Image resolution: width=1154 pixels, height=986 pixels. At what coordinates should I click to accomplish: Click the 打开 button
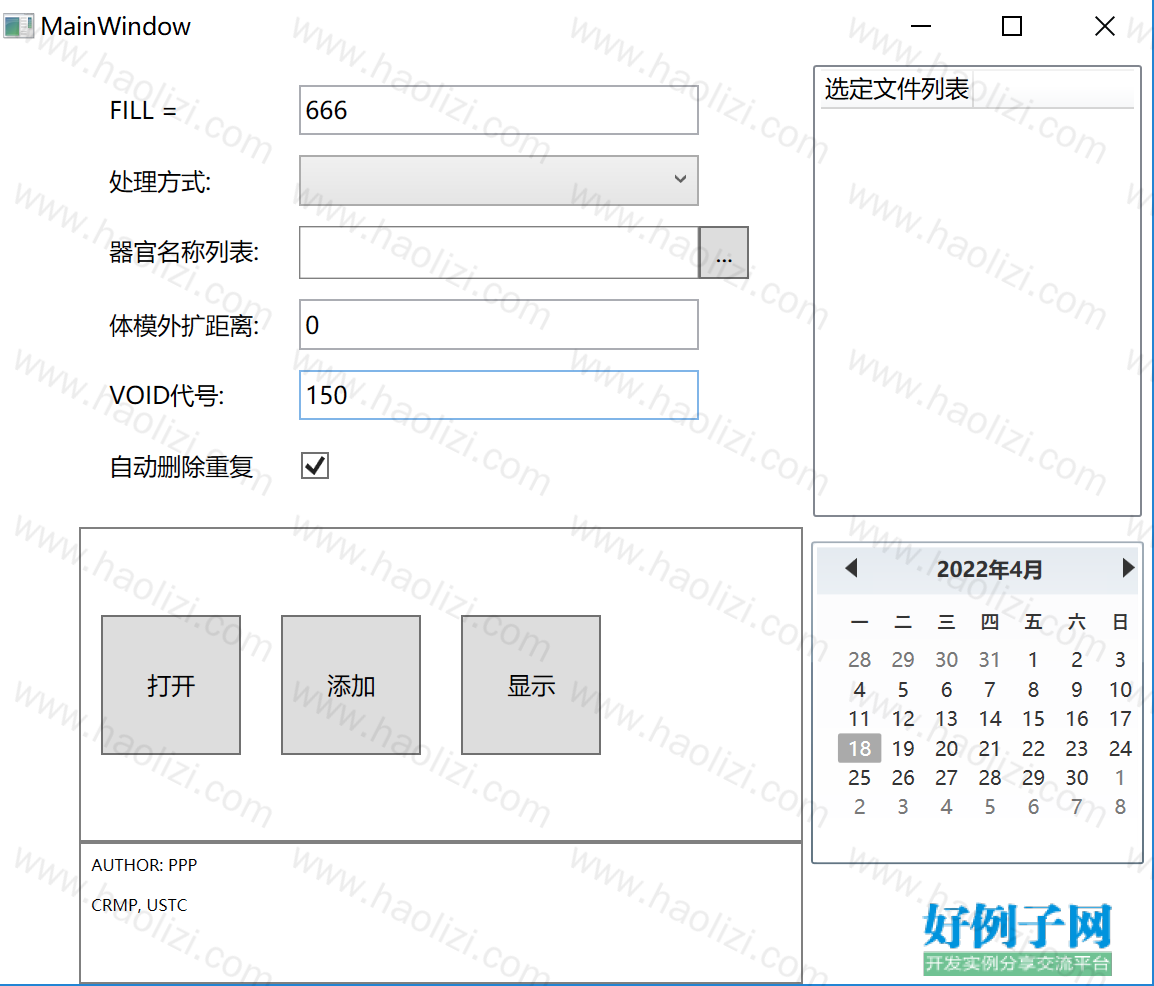coord(171,685)
